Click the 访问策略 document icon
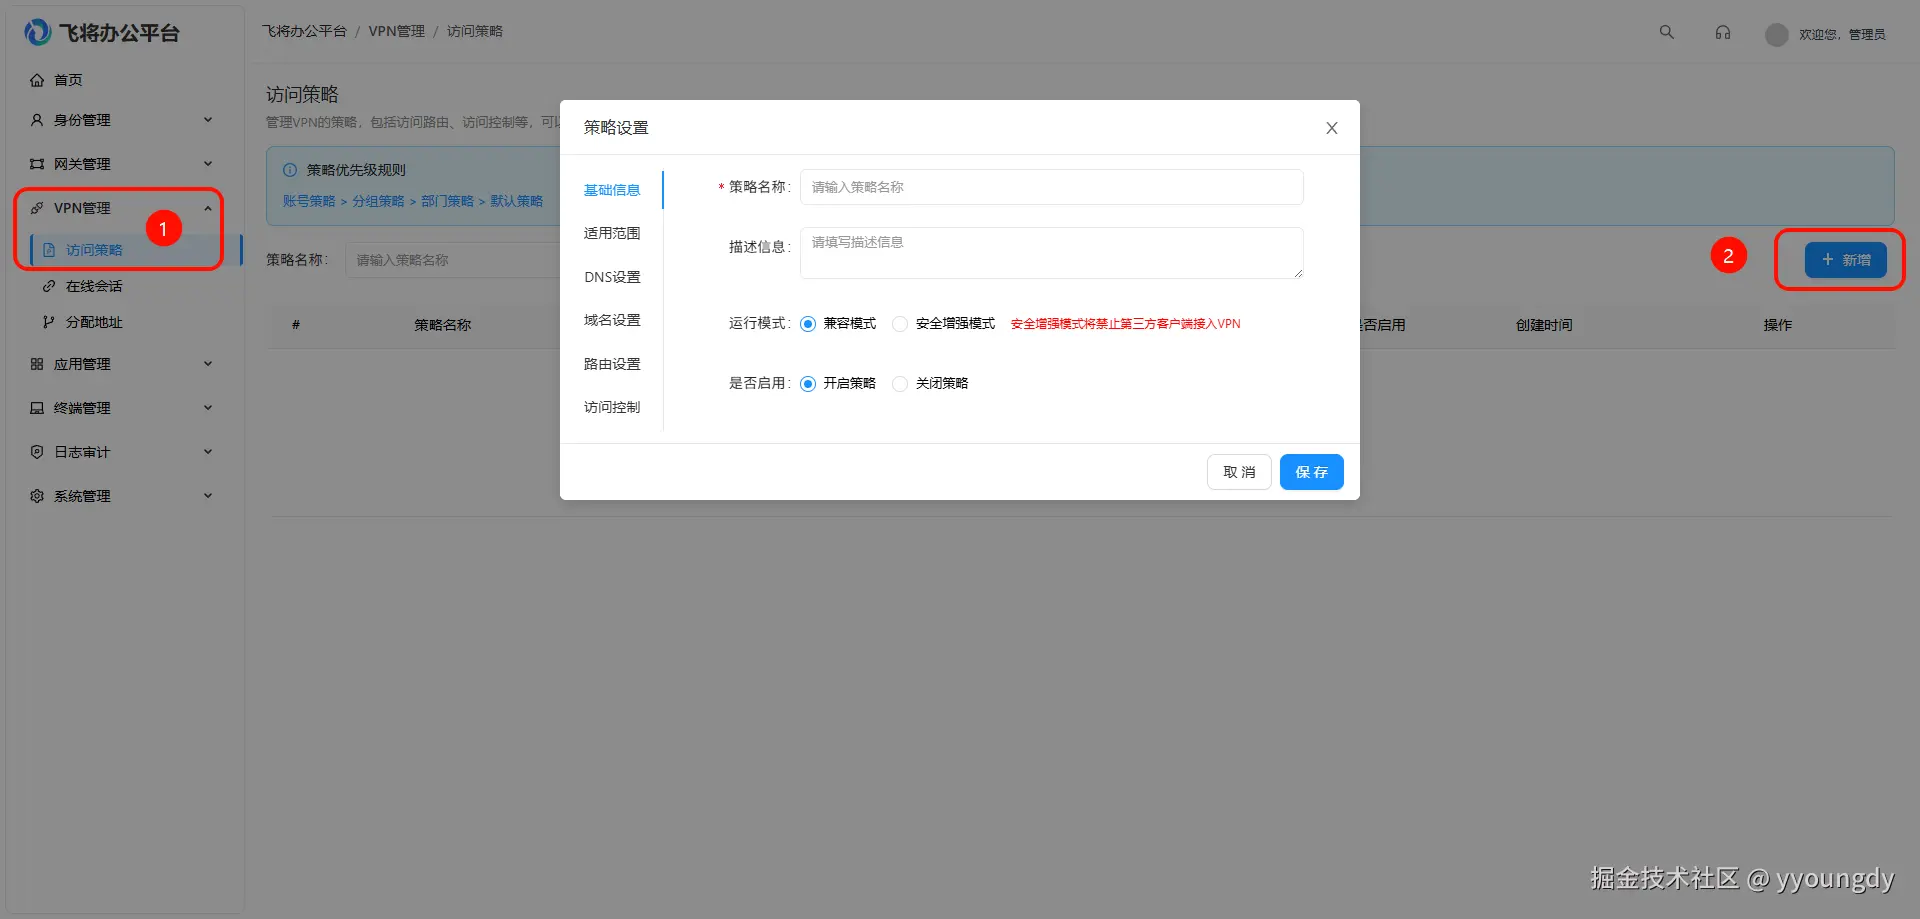The height and width of the screenshot is (919, 1920). click(x=49, y=250)
